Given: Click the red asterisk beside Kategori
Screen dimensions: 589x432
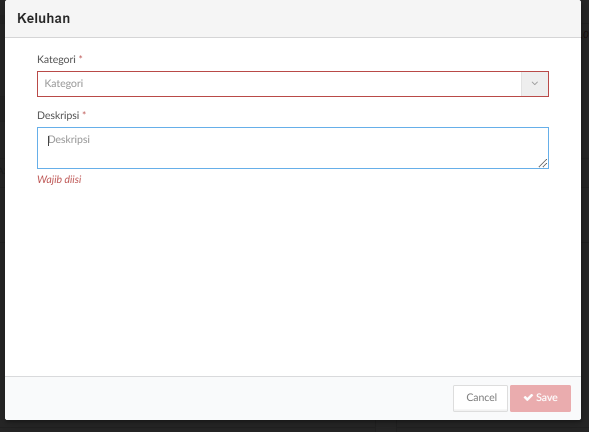Looking at the screenshot, I should (80, 58).
